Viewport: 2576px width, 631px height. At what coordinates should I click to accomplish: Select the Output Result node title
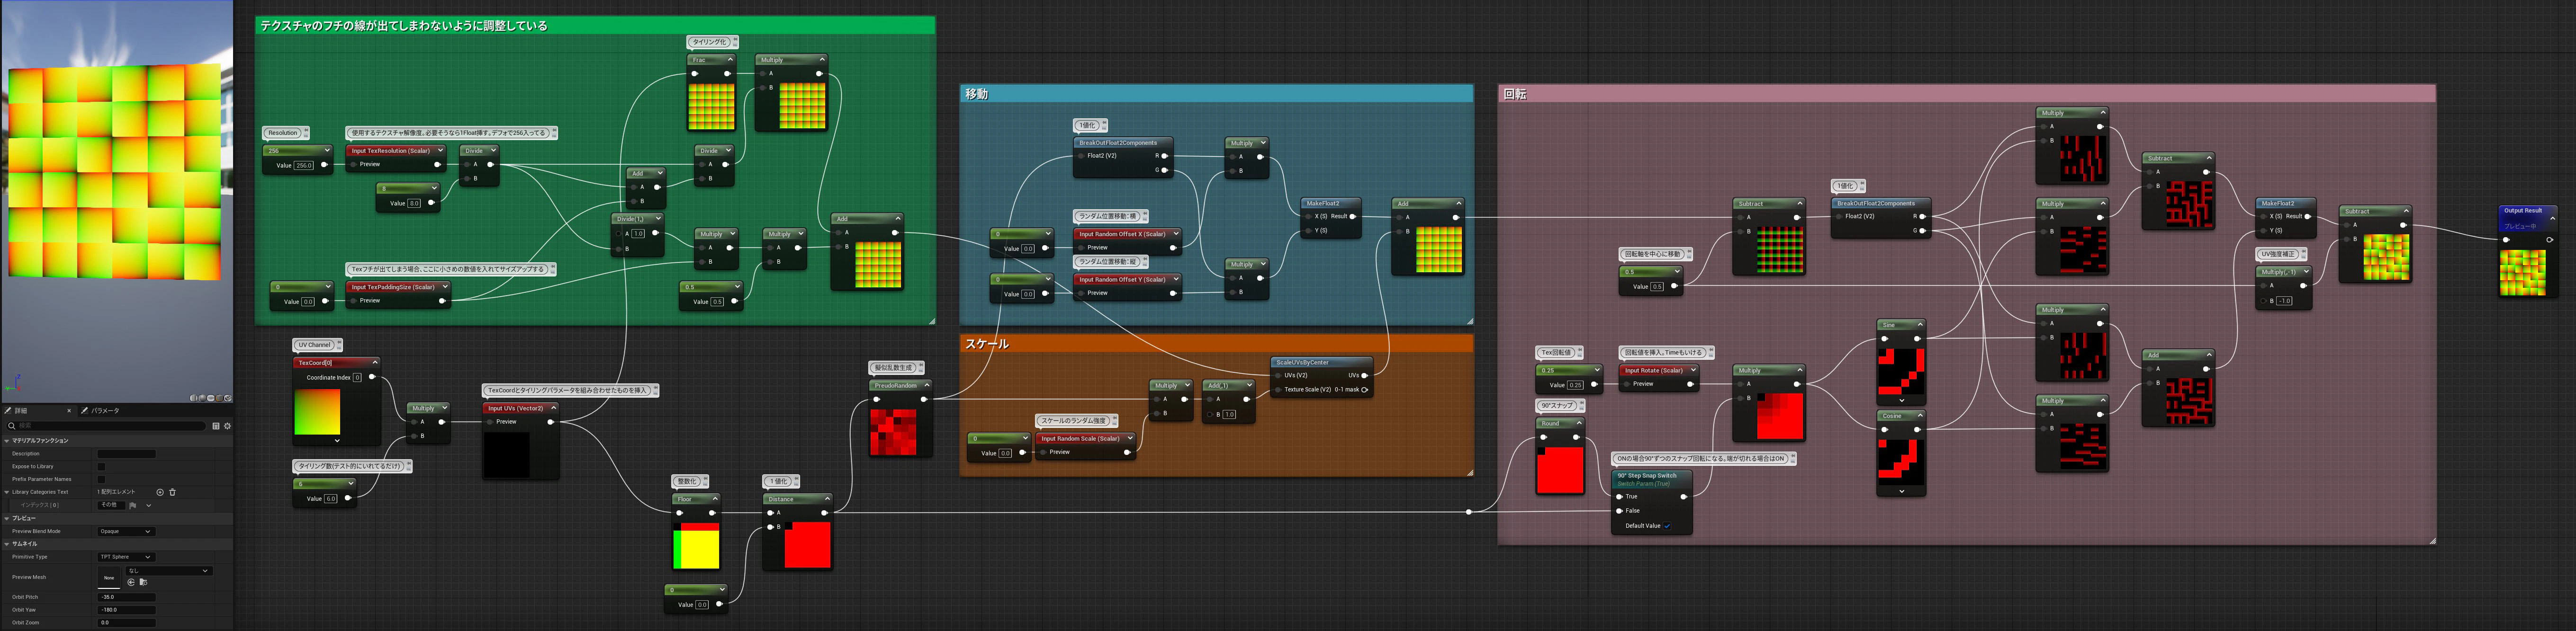click(x=2522, y=211)
